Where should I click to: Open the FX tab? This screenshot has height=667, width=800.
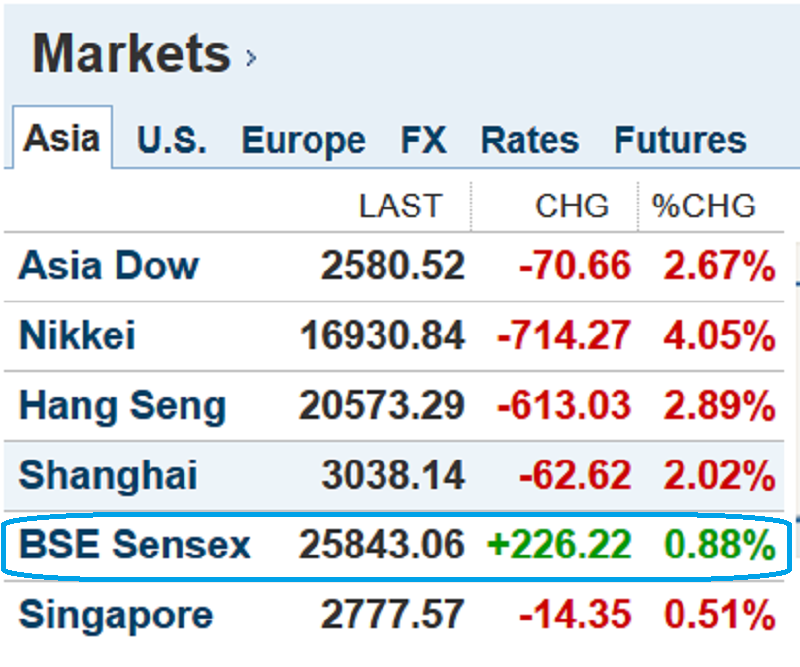coord(423,140)
